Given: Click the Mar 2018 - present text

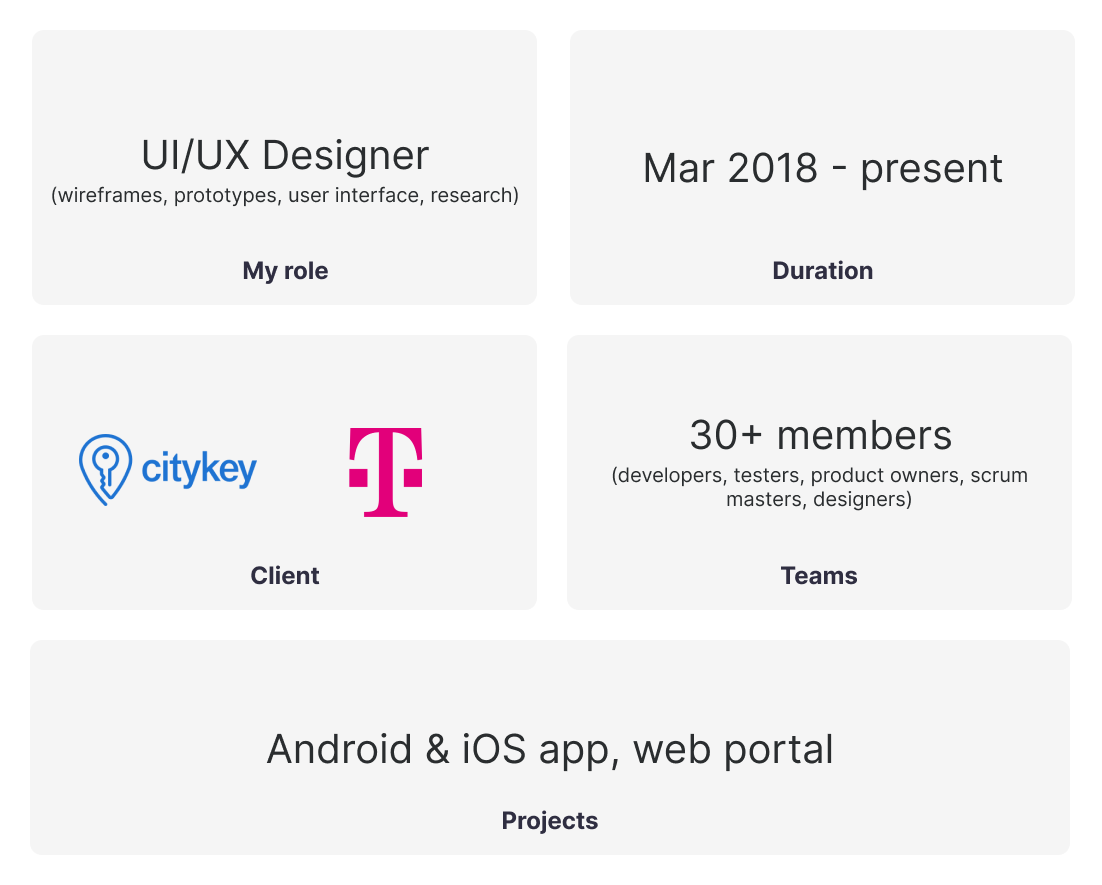Looking at the screenshot, I should tap(822, 168).
